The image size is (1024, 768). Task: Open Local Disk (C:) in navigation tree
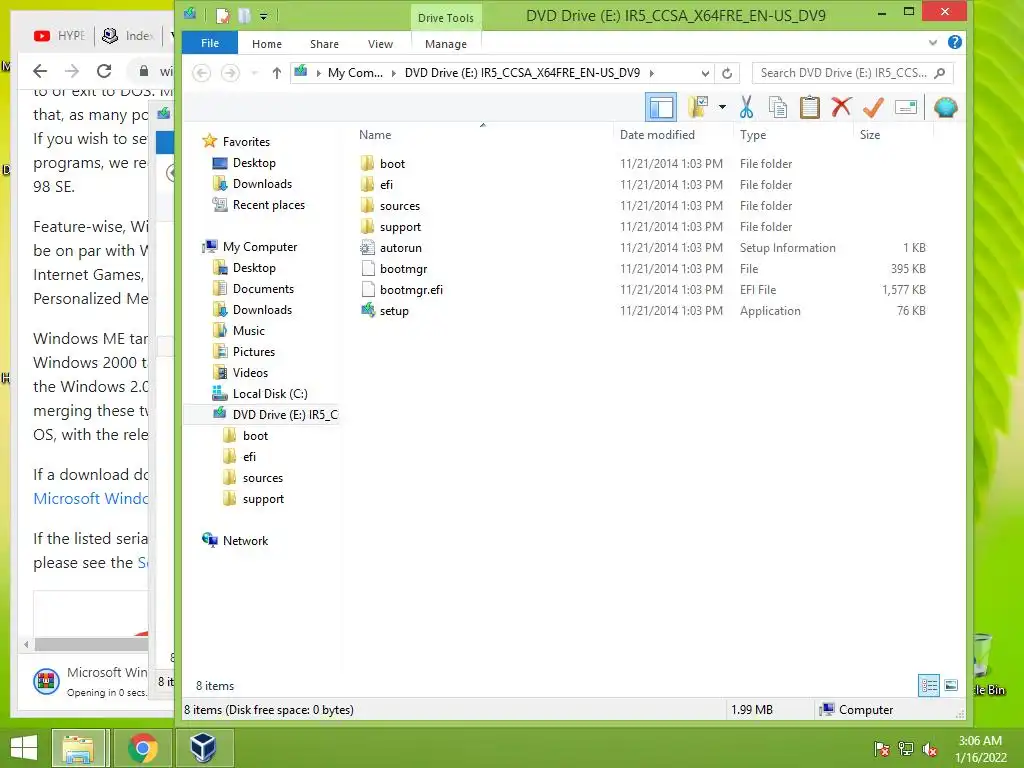pyautogui.click(x=270, y=394)
